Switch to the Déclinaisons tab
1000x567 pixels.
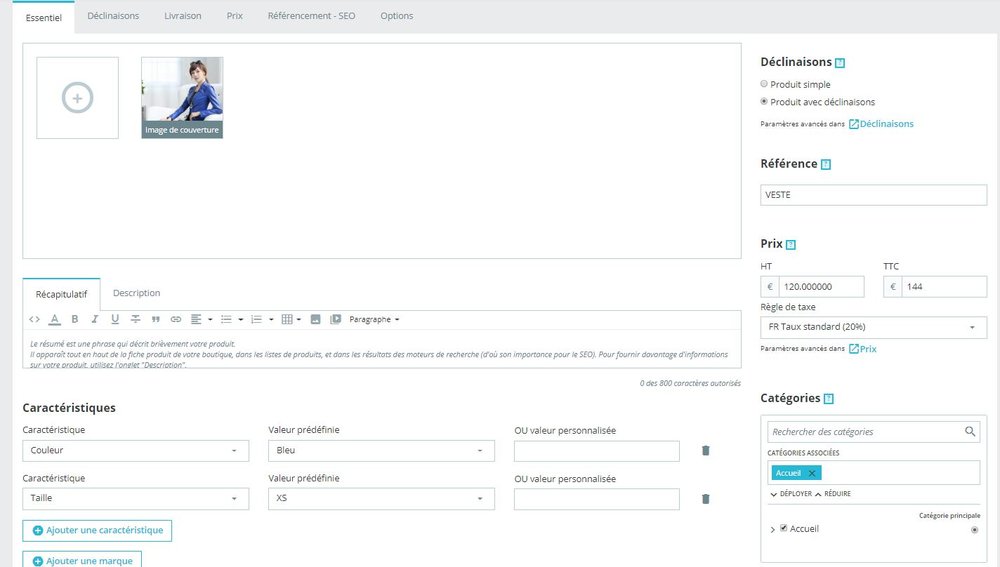tap(113, 16)
